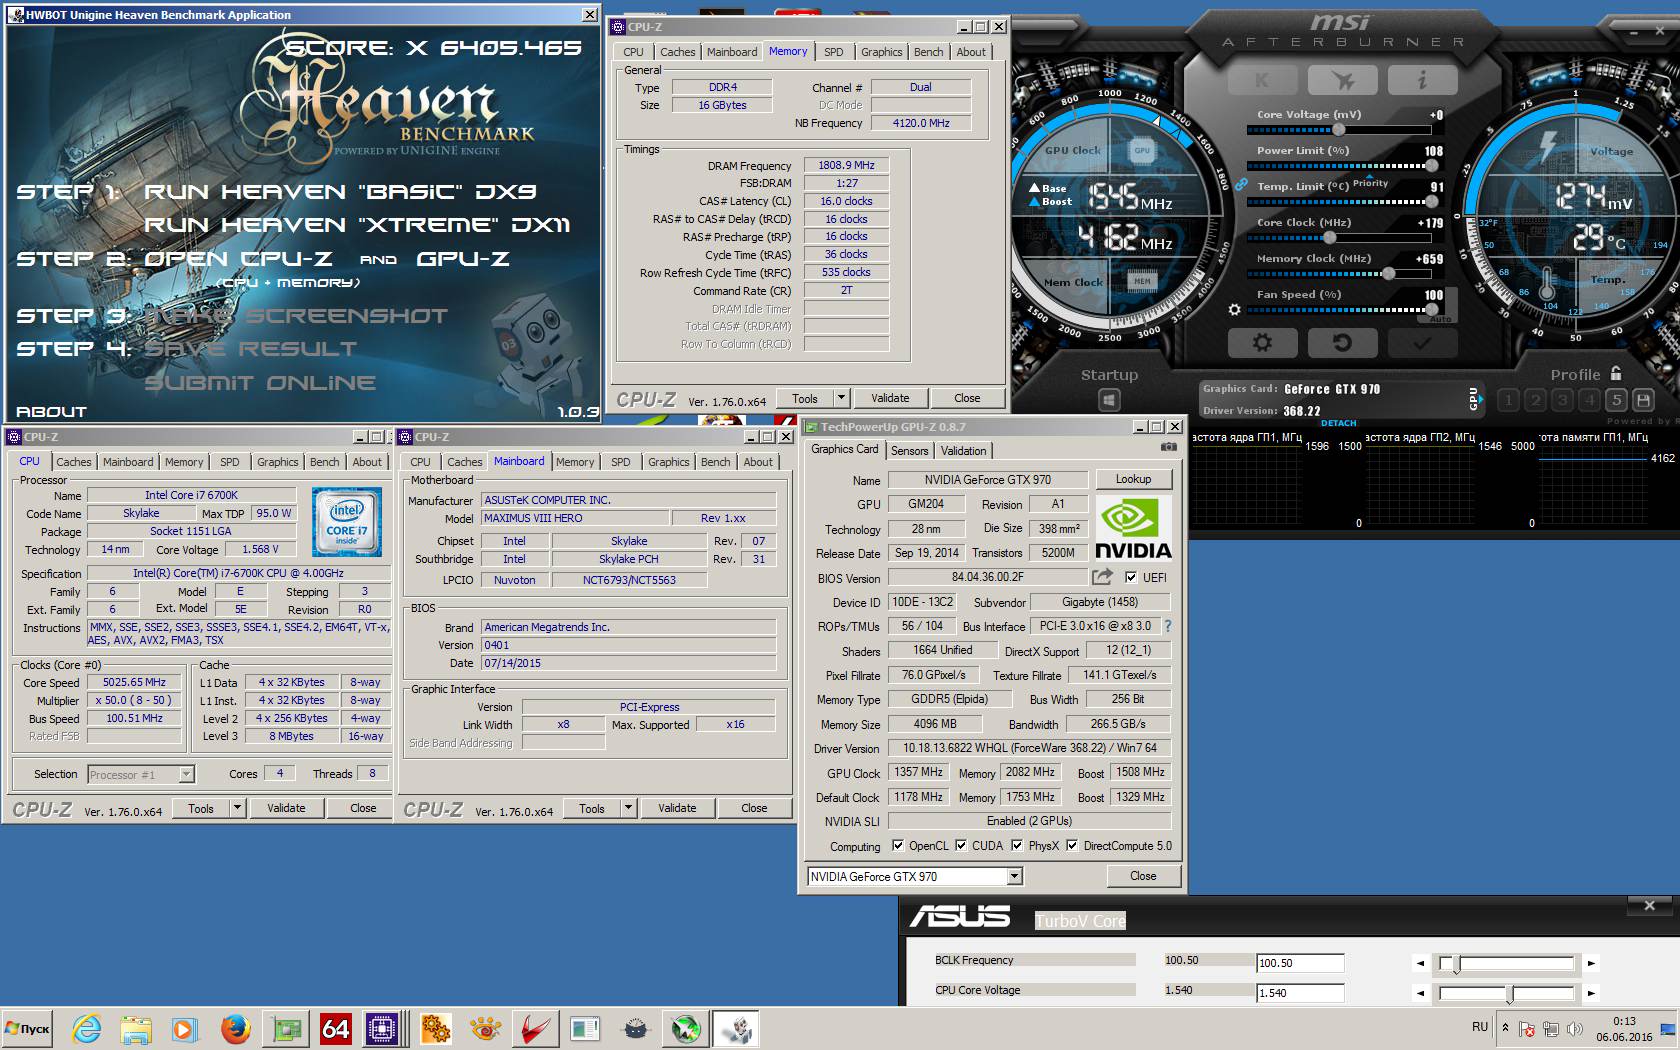Open Bench tab in Mainboard CPU-Z window

(x=715, y=462)
